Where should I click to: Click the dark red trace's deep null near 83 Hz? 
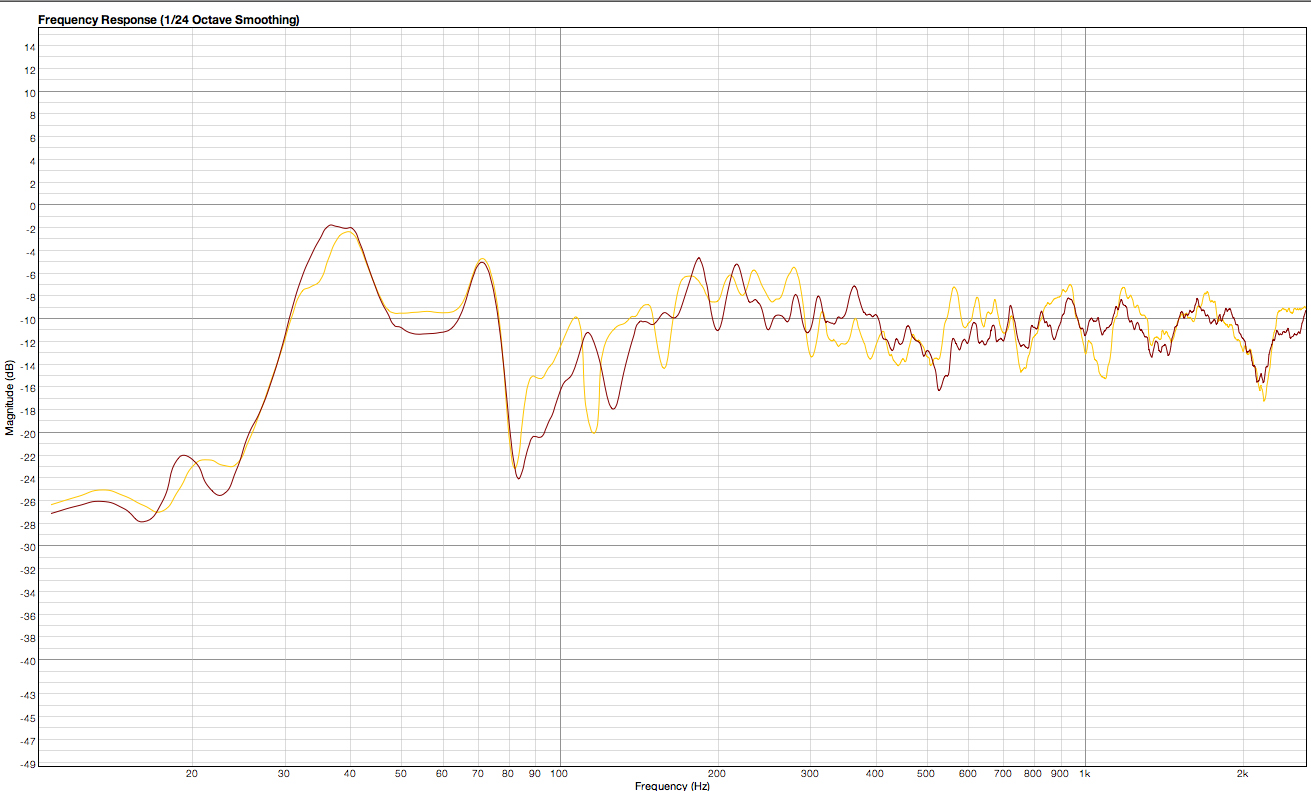(x=518, y=478)
